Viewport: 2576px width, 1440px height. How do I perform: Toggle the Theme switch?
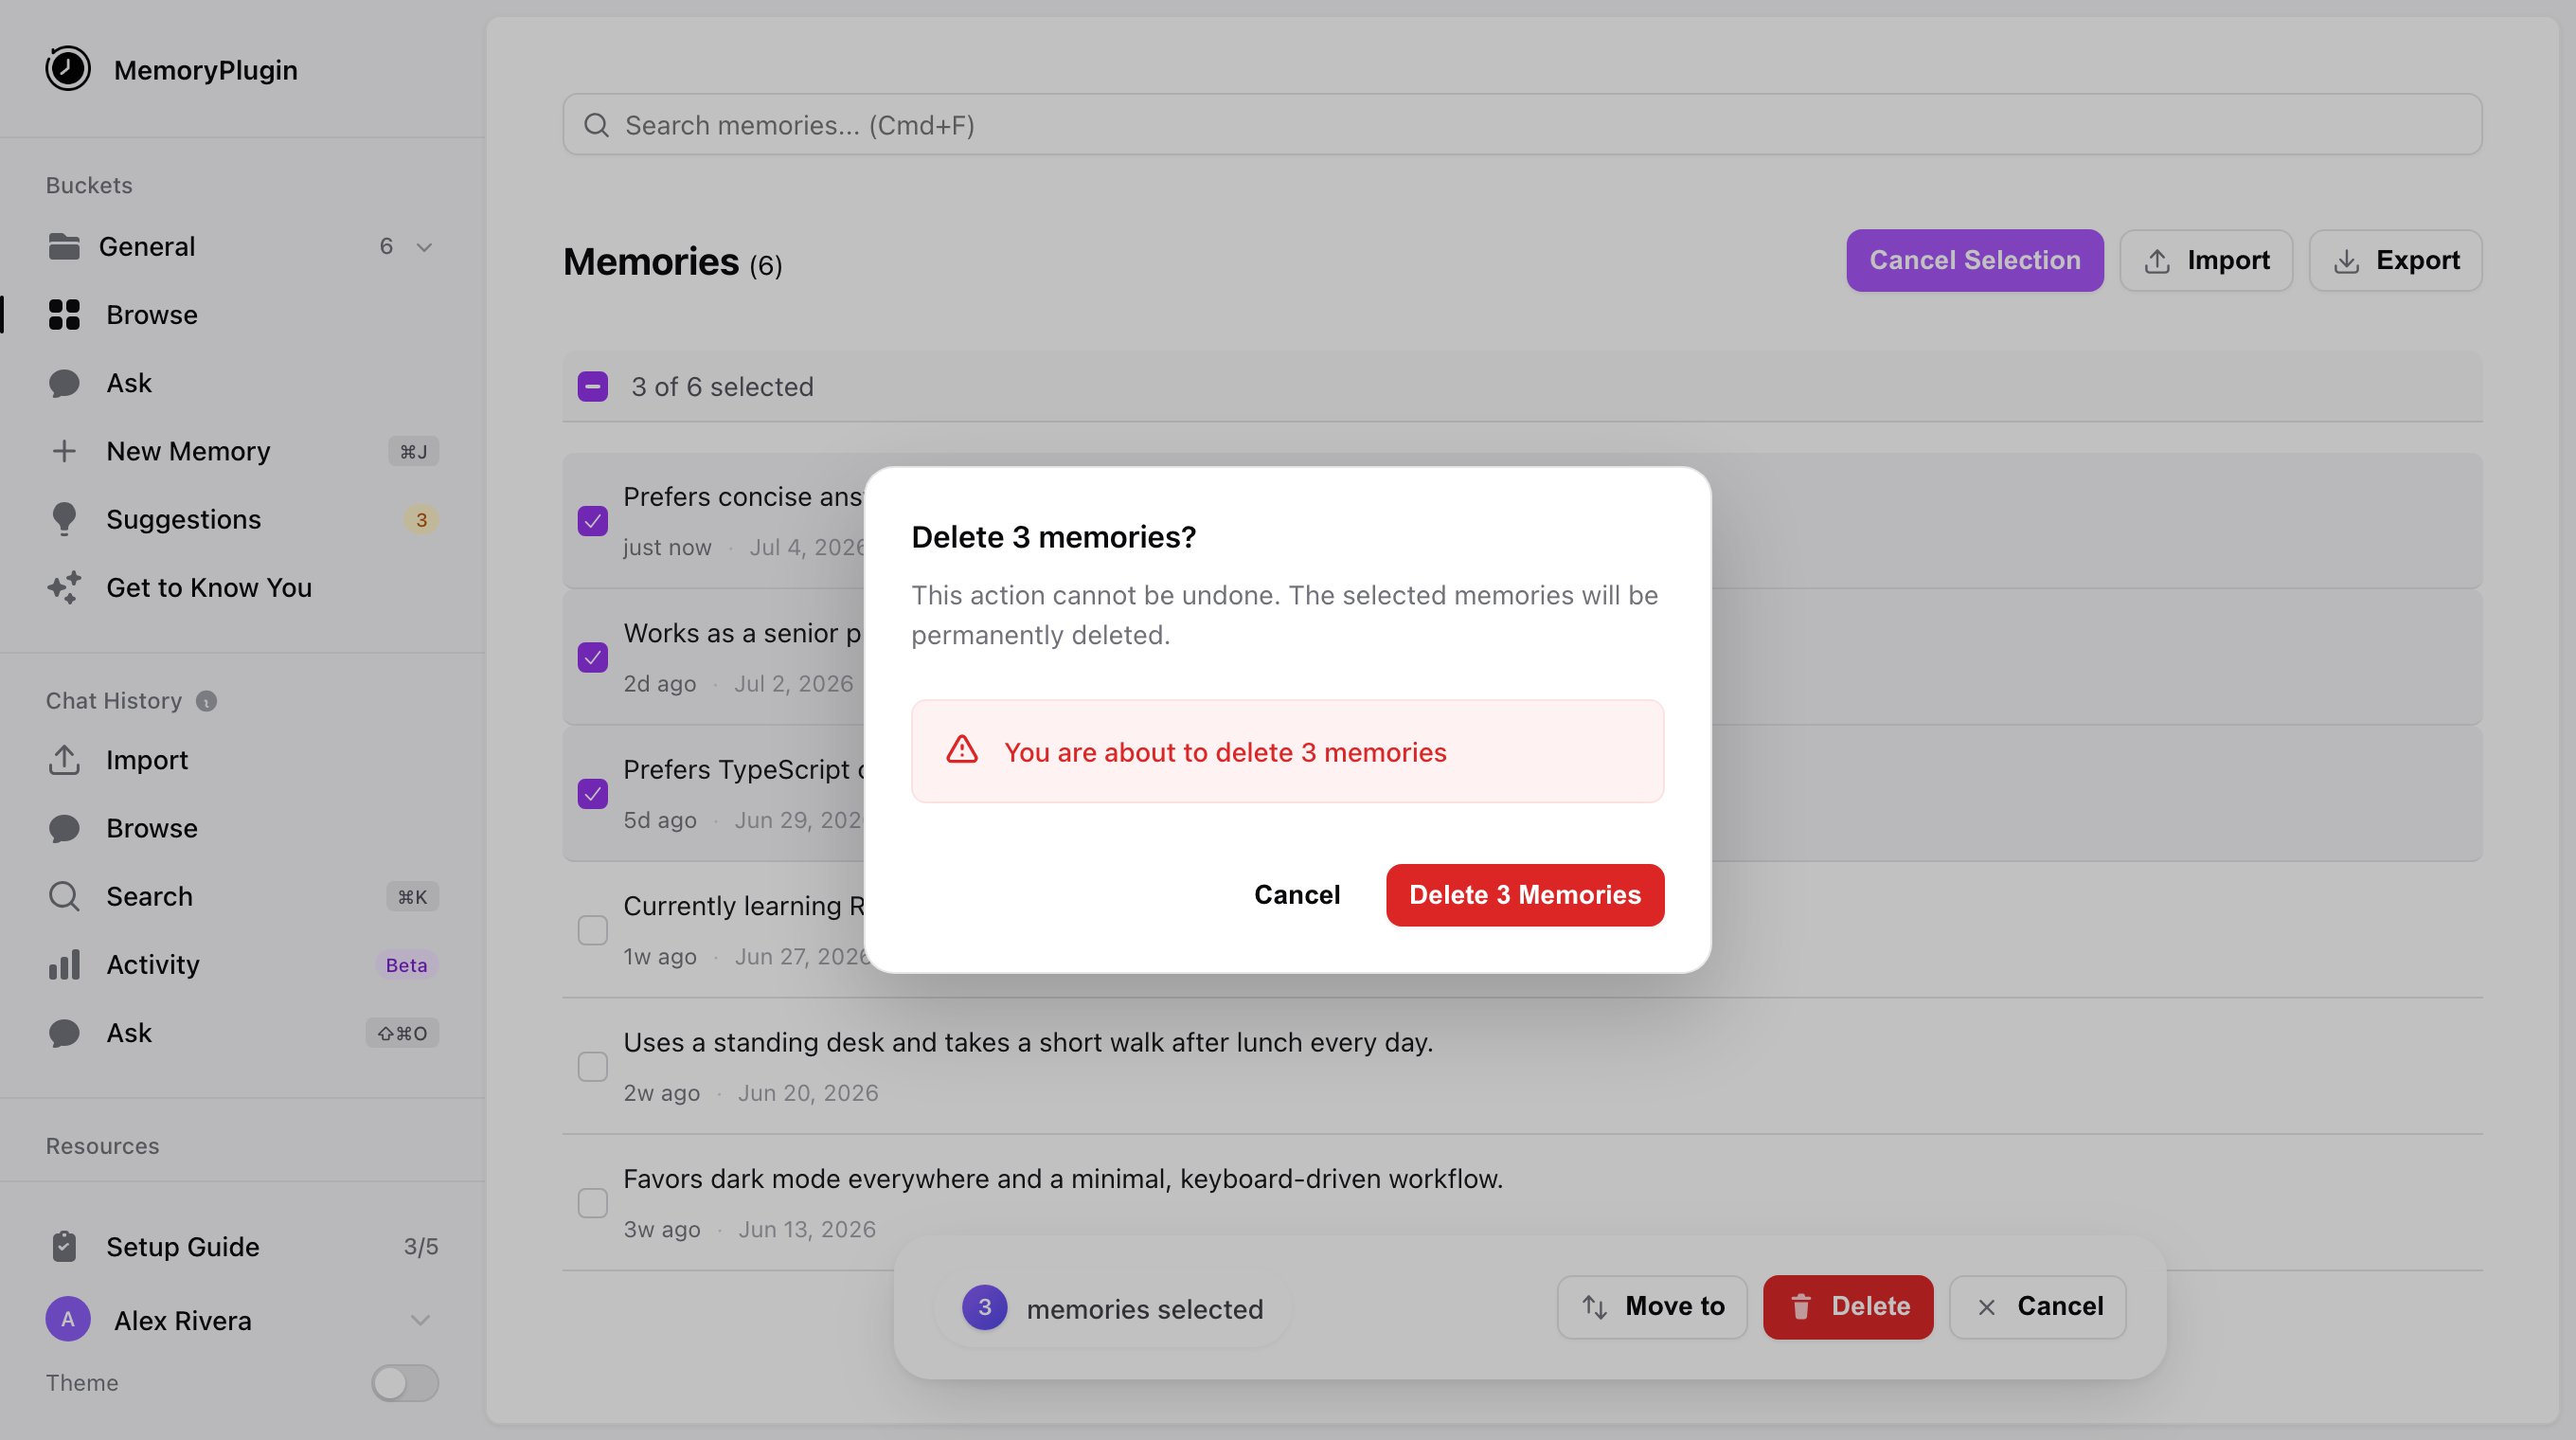pos(405,1383)
